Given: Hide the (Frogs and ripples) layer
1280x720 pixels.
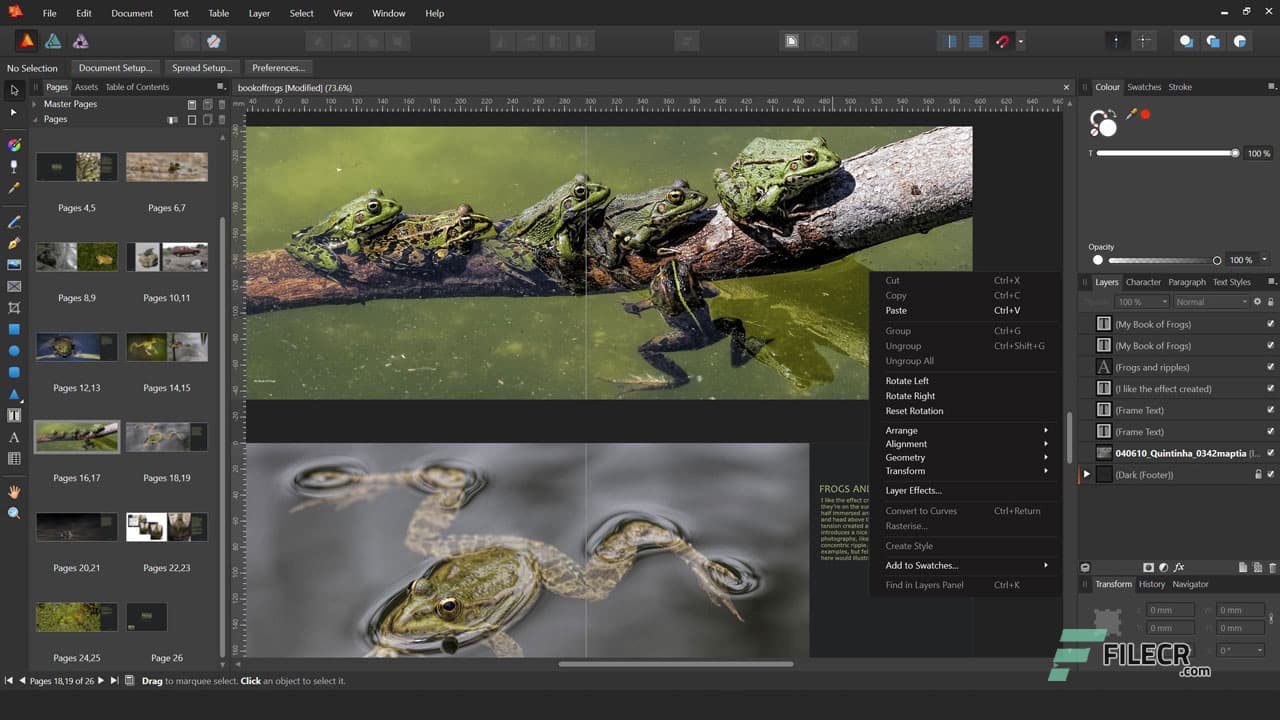Looking at the screenshot, I should click(1269, 366).
